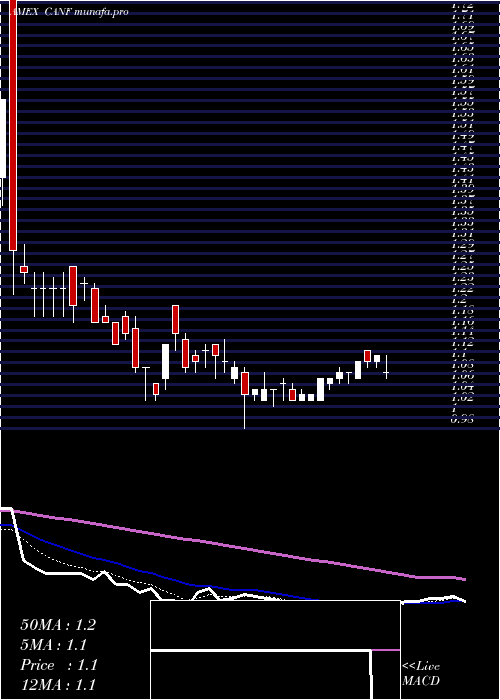Select the 5MA : 1.1 readout
Screen dimensions: 500x700
54,645
